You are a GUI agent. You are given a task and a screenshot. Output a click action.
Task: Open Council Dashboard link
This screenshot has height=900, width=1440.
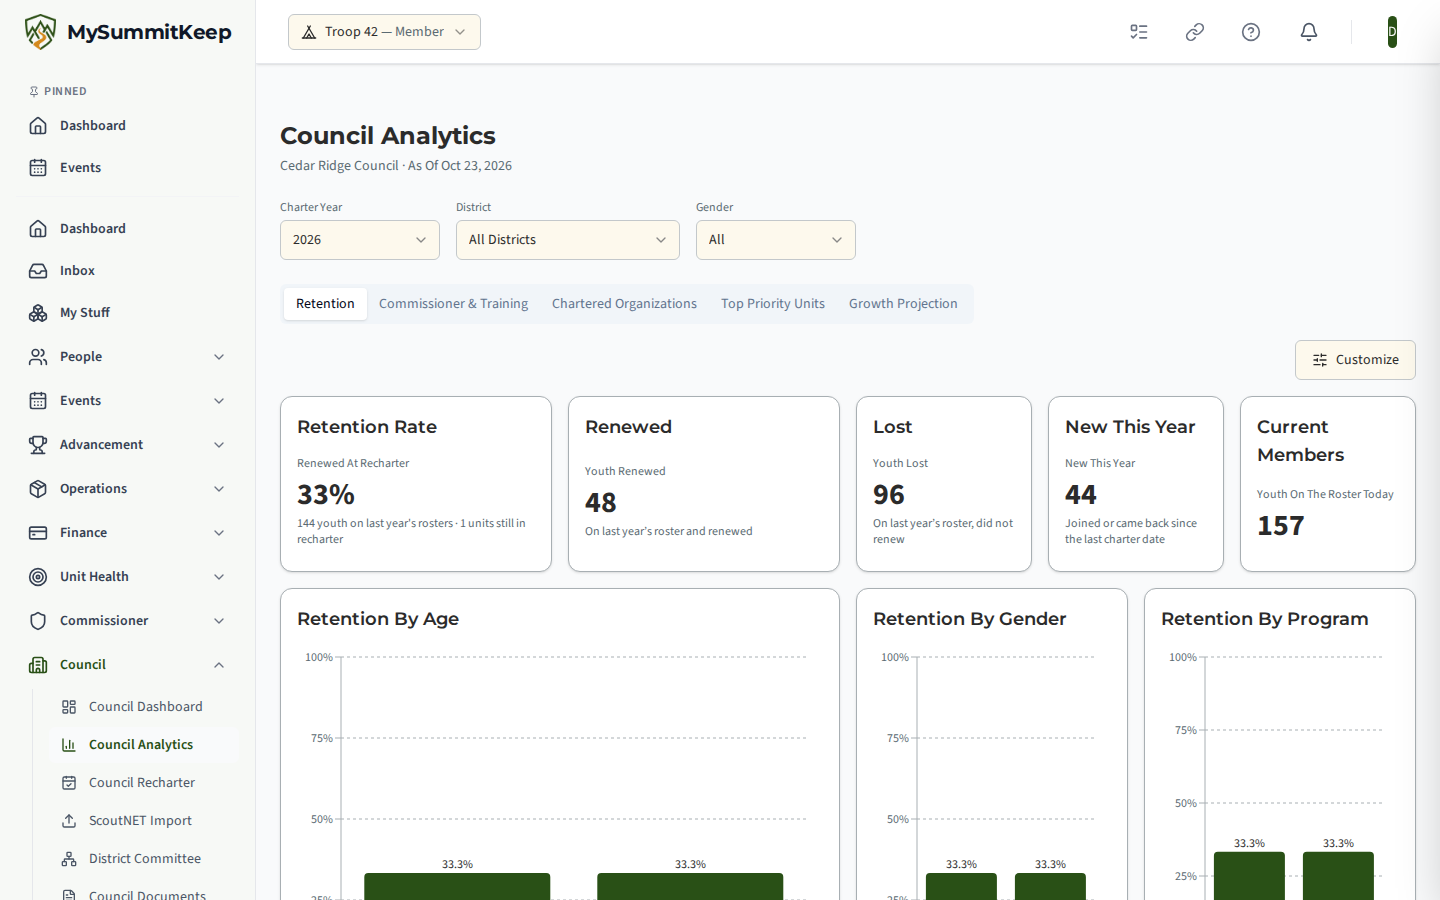144,707
